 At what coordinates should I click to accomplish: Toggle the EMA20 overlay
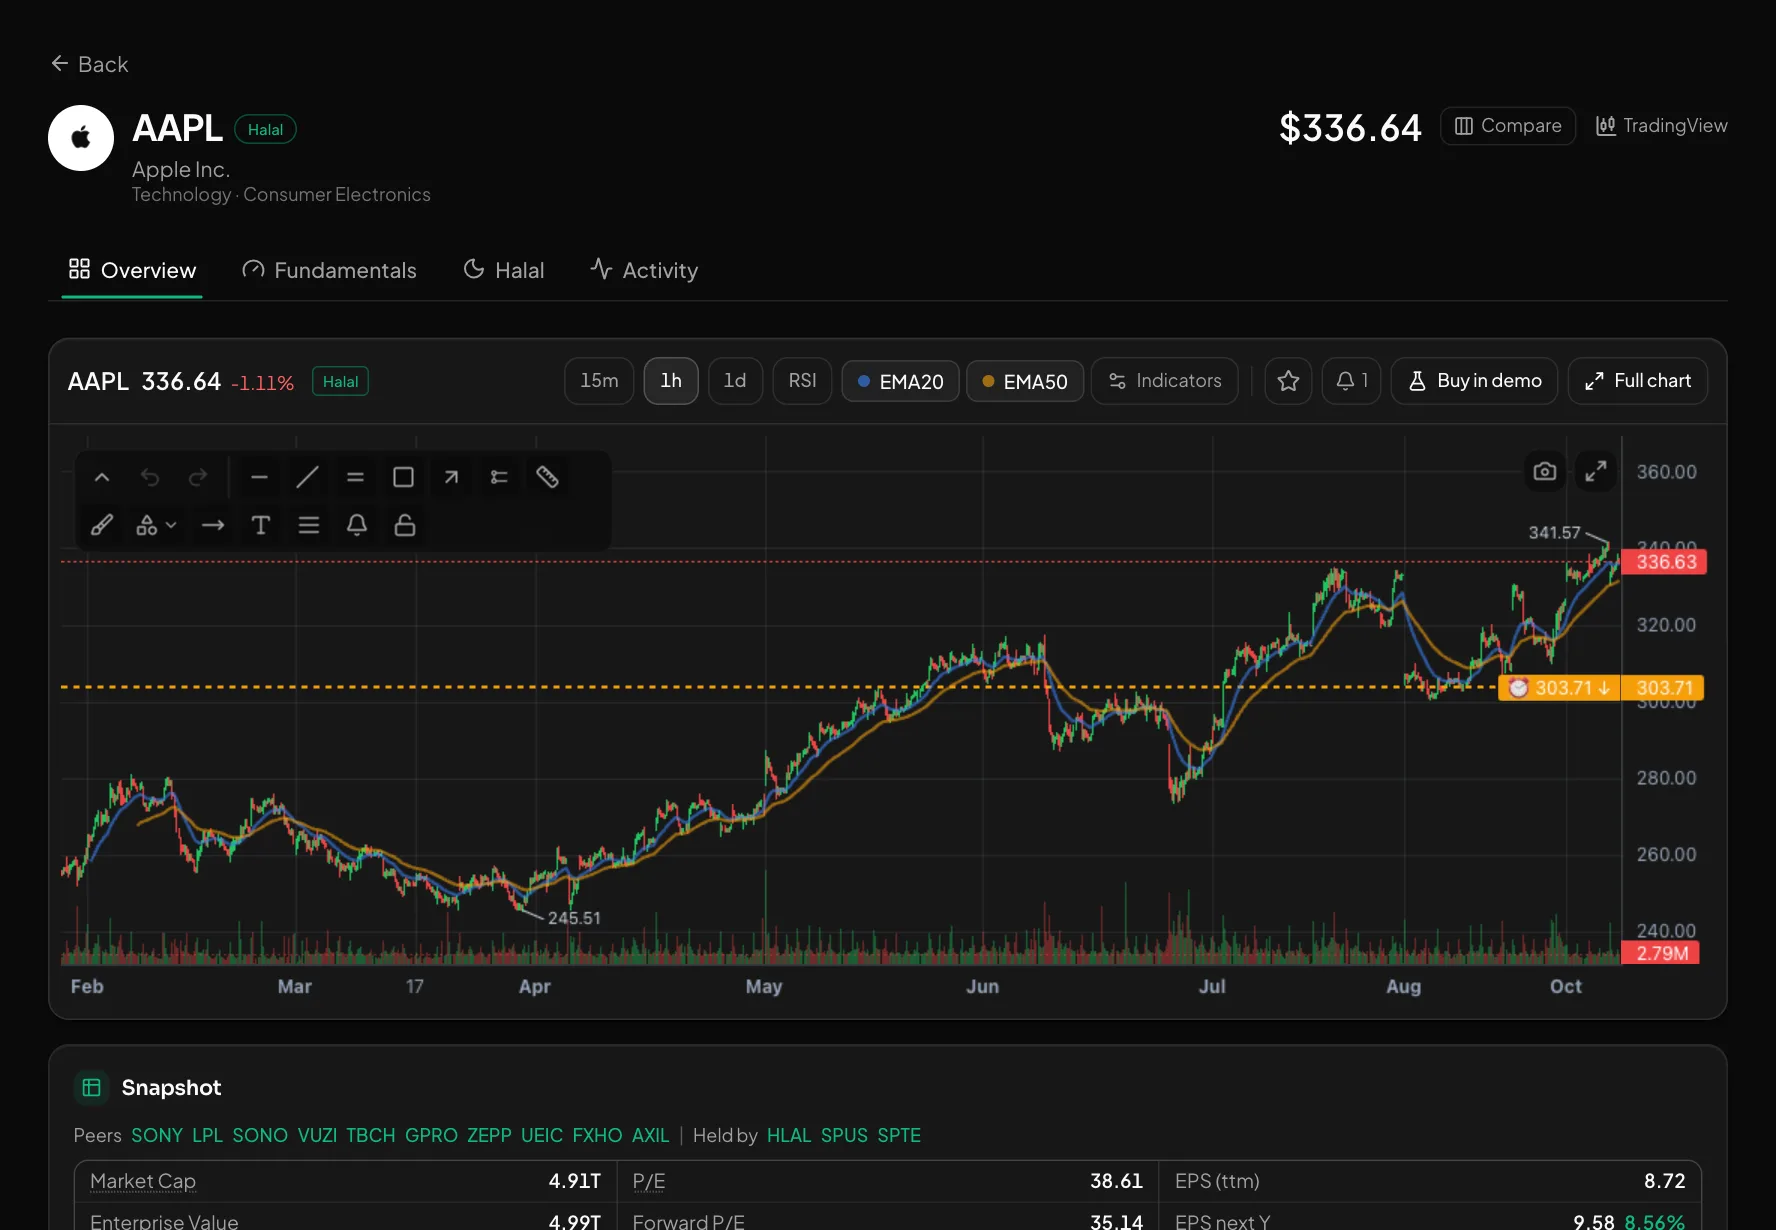(x=901, y=381)
